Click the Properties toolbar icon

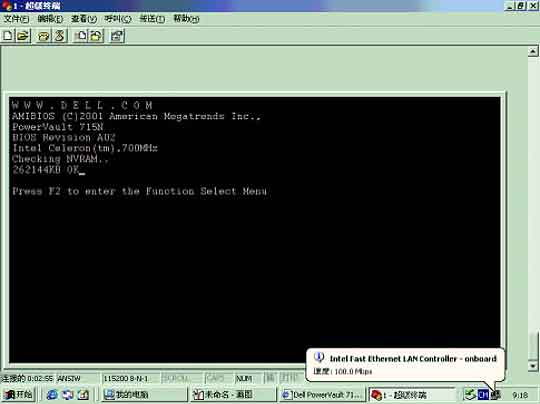[117, 36]
